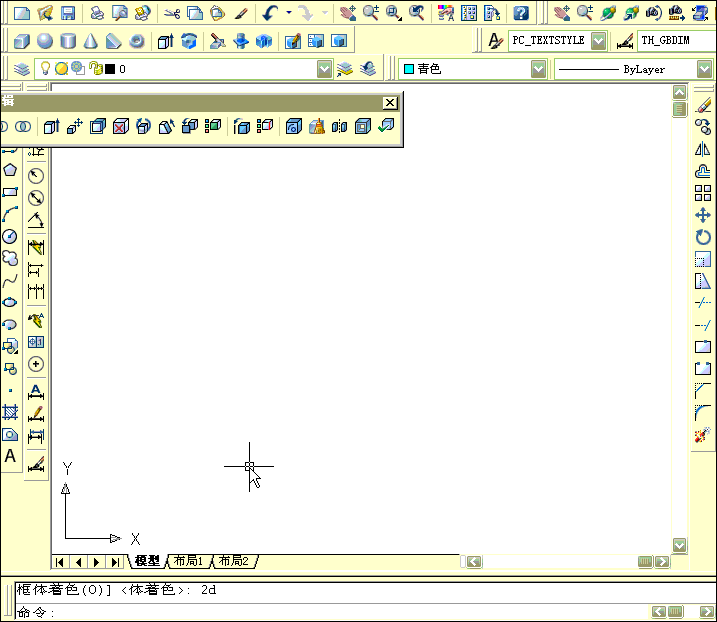Click the Center Mark dimension tool
This screenshot has height=622, width=717.
pos(36,364)
